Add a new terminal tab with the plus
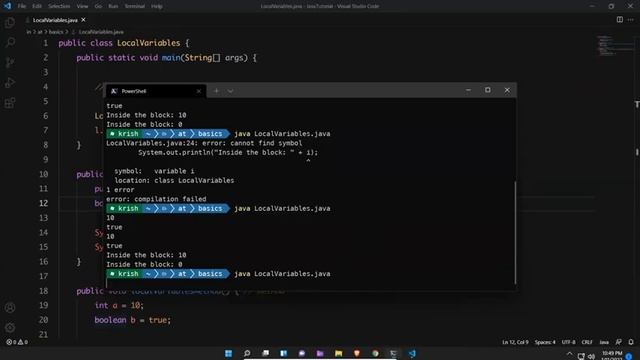This screenshot has width=640, height=360. click(x=216, y=91)
